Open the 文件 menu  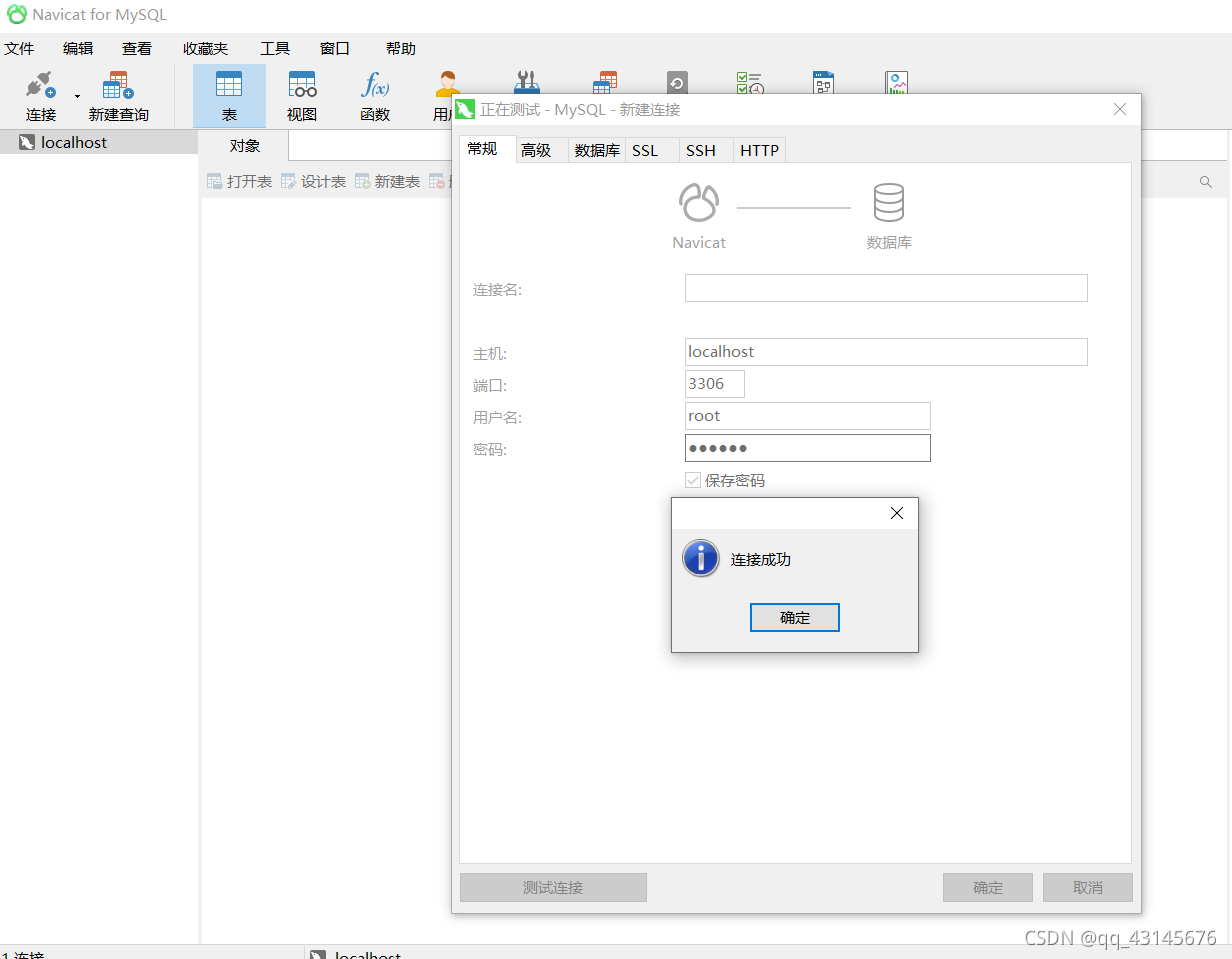click(19, 48)
